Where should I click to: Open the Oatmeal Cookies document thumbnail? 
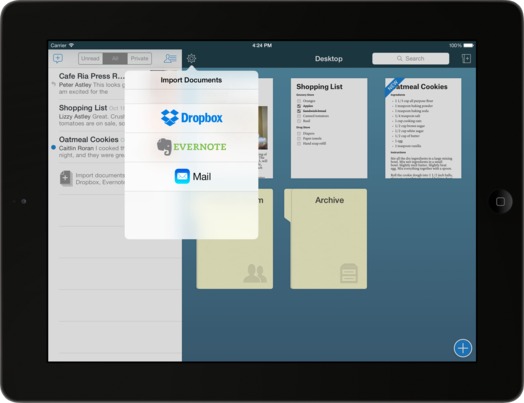[x=423, y=128]
